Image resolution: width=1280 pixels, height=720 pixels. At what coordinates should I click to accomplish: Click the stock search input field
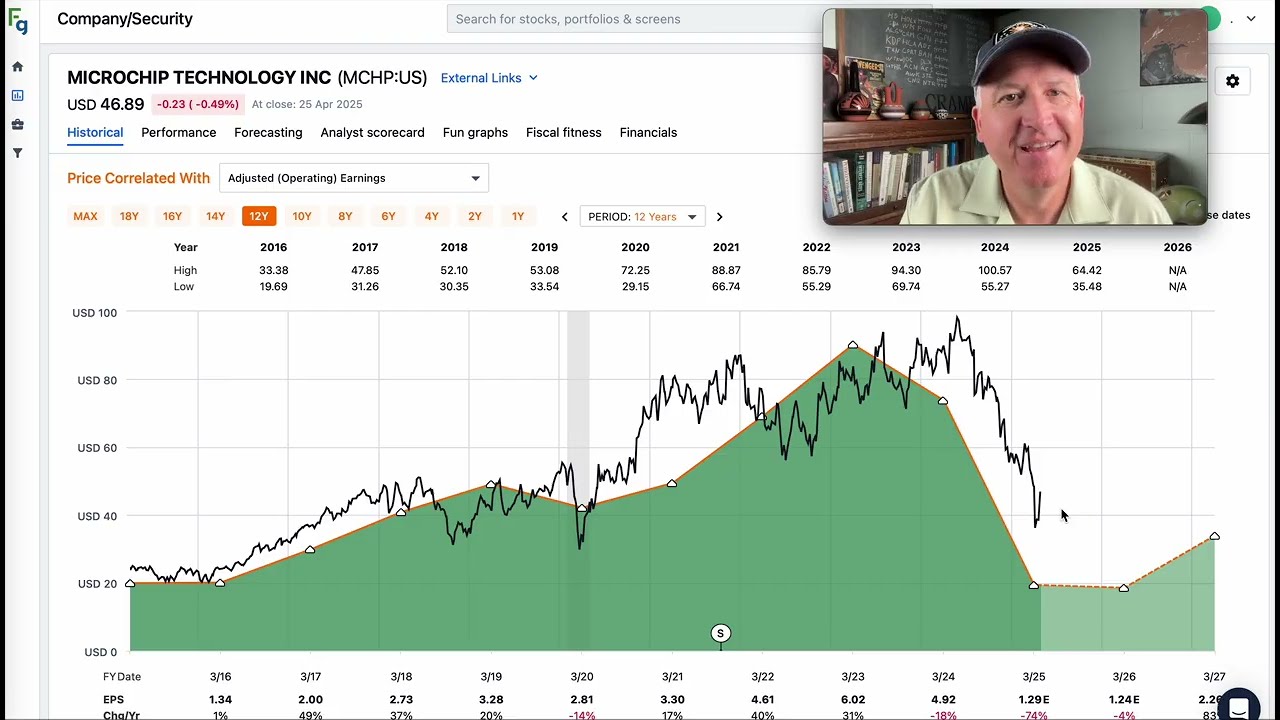point(635,19)
